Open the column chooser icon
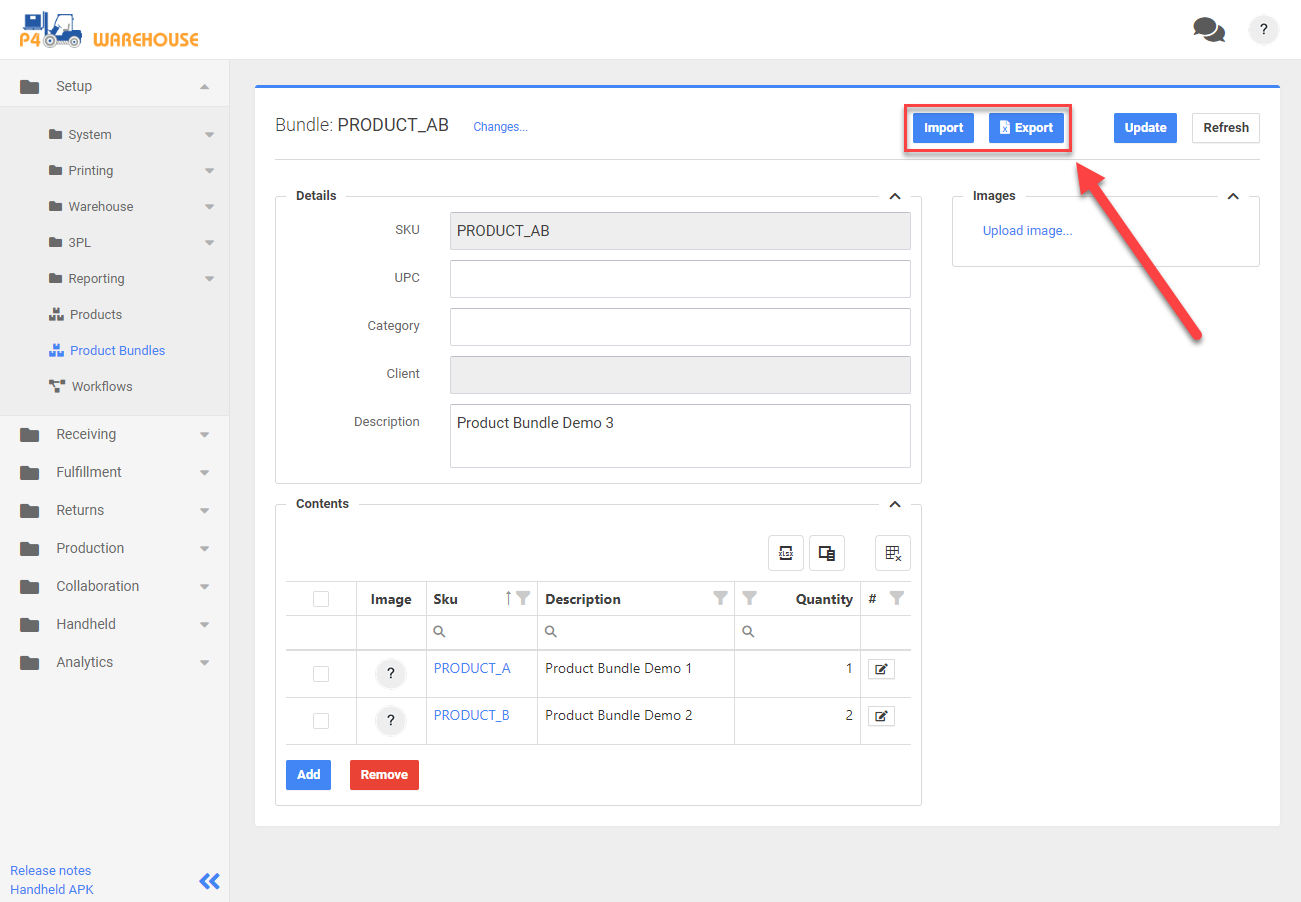 point(827,553)
